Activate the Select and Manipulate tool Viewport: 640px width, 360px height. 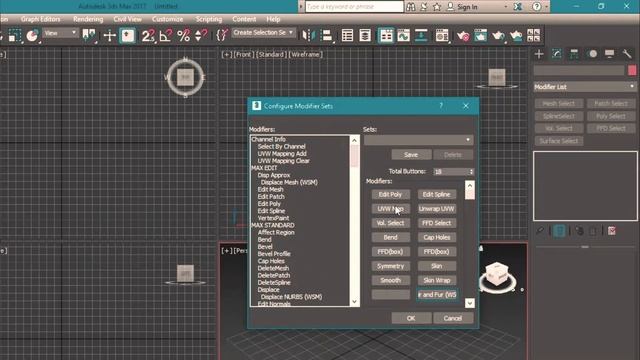click(x=109, y=36)
